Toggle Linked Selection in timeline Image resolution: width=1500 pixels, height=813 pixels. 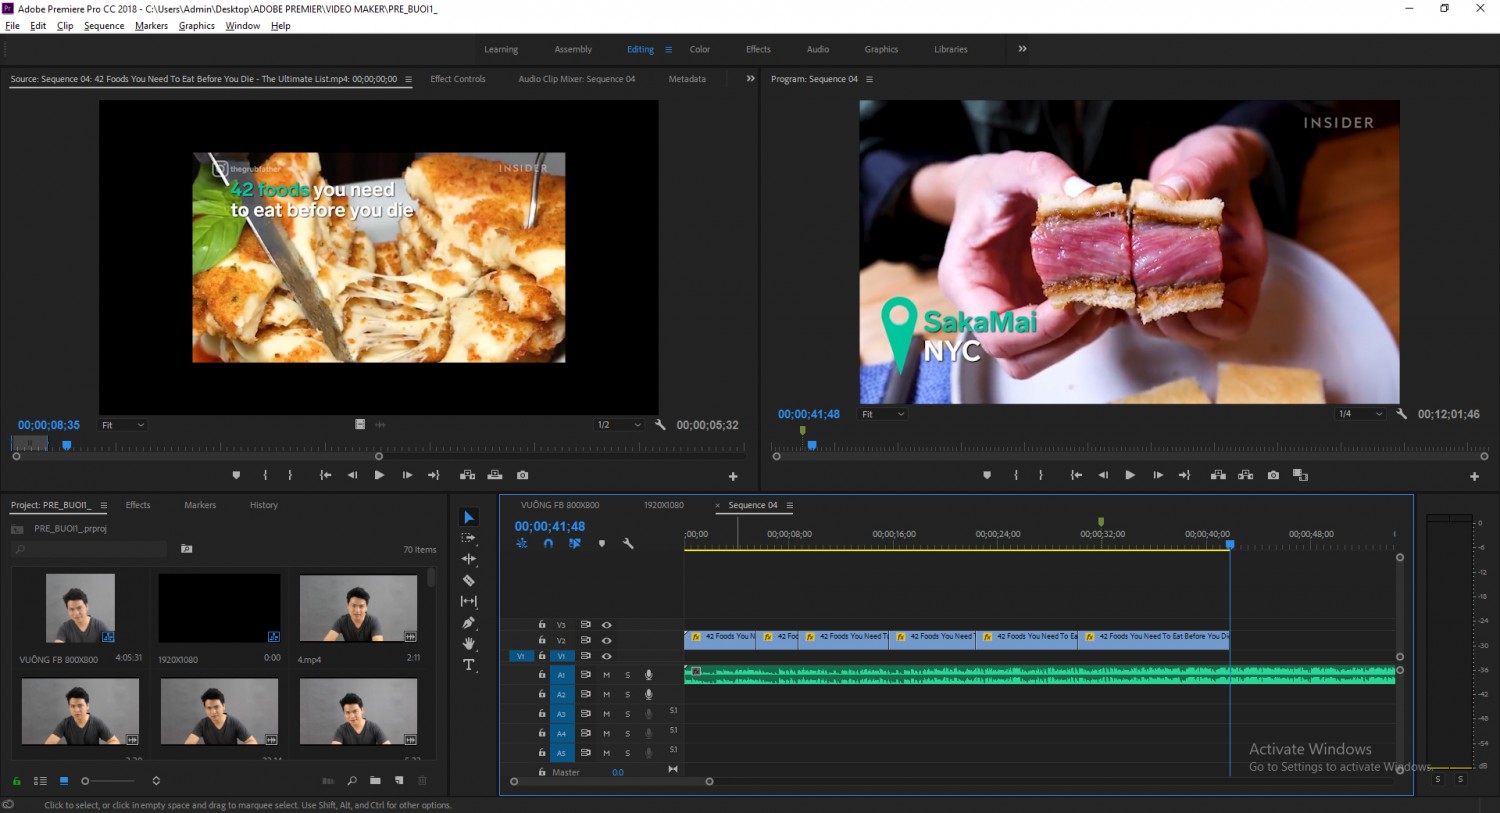[575, 544]
